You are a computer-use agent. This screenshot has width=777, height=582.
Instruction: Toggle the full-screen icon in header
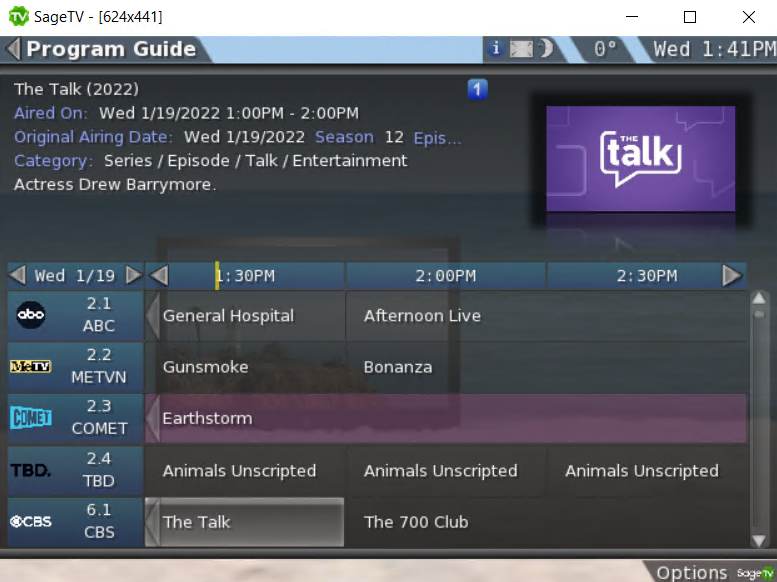[521, 49]
